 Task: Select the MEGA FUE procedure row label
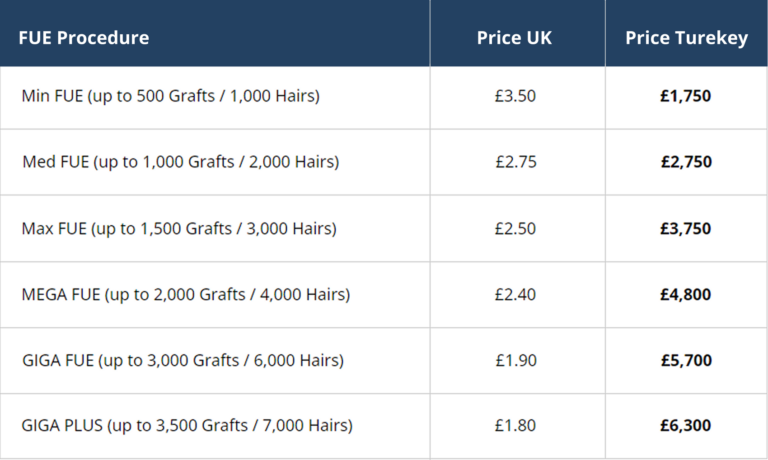(x=185, y=294)
